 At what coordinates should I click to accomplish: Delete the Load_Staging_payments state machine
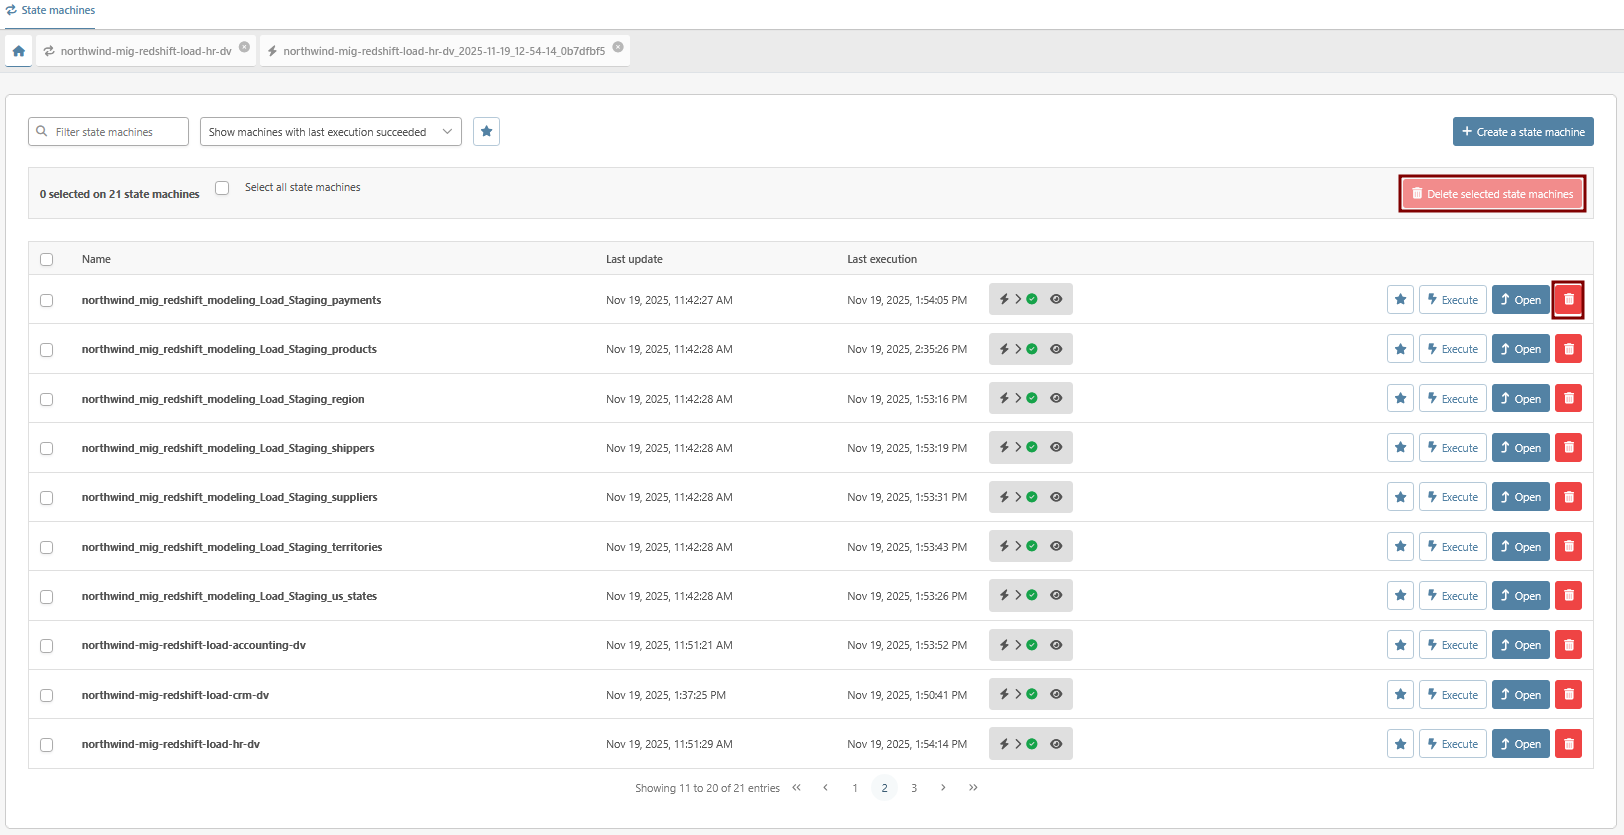[1568, 300]
